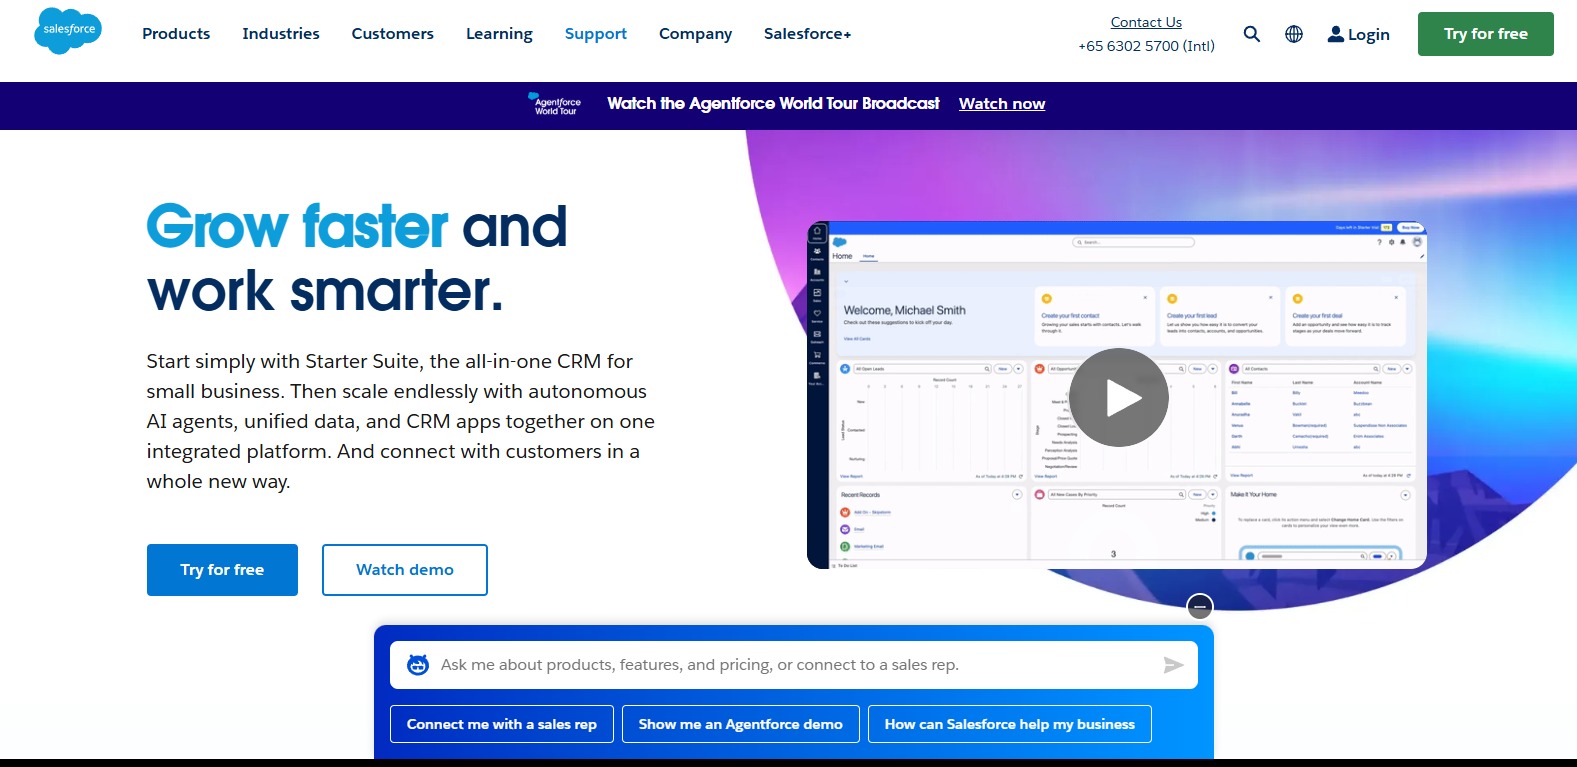Screen dimensions: 1577x767
Task: Click the blue Try for free hero button
Action: (222, 570)
